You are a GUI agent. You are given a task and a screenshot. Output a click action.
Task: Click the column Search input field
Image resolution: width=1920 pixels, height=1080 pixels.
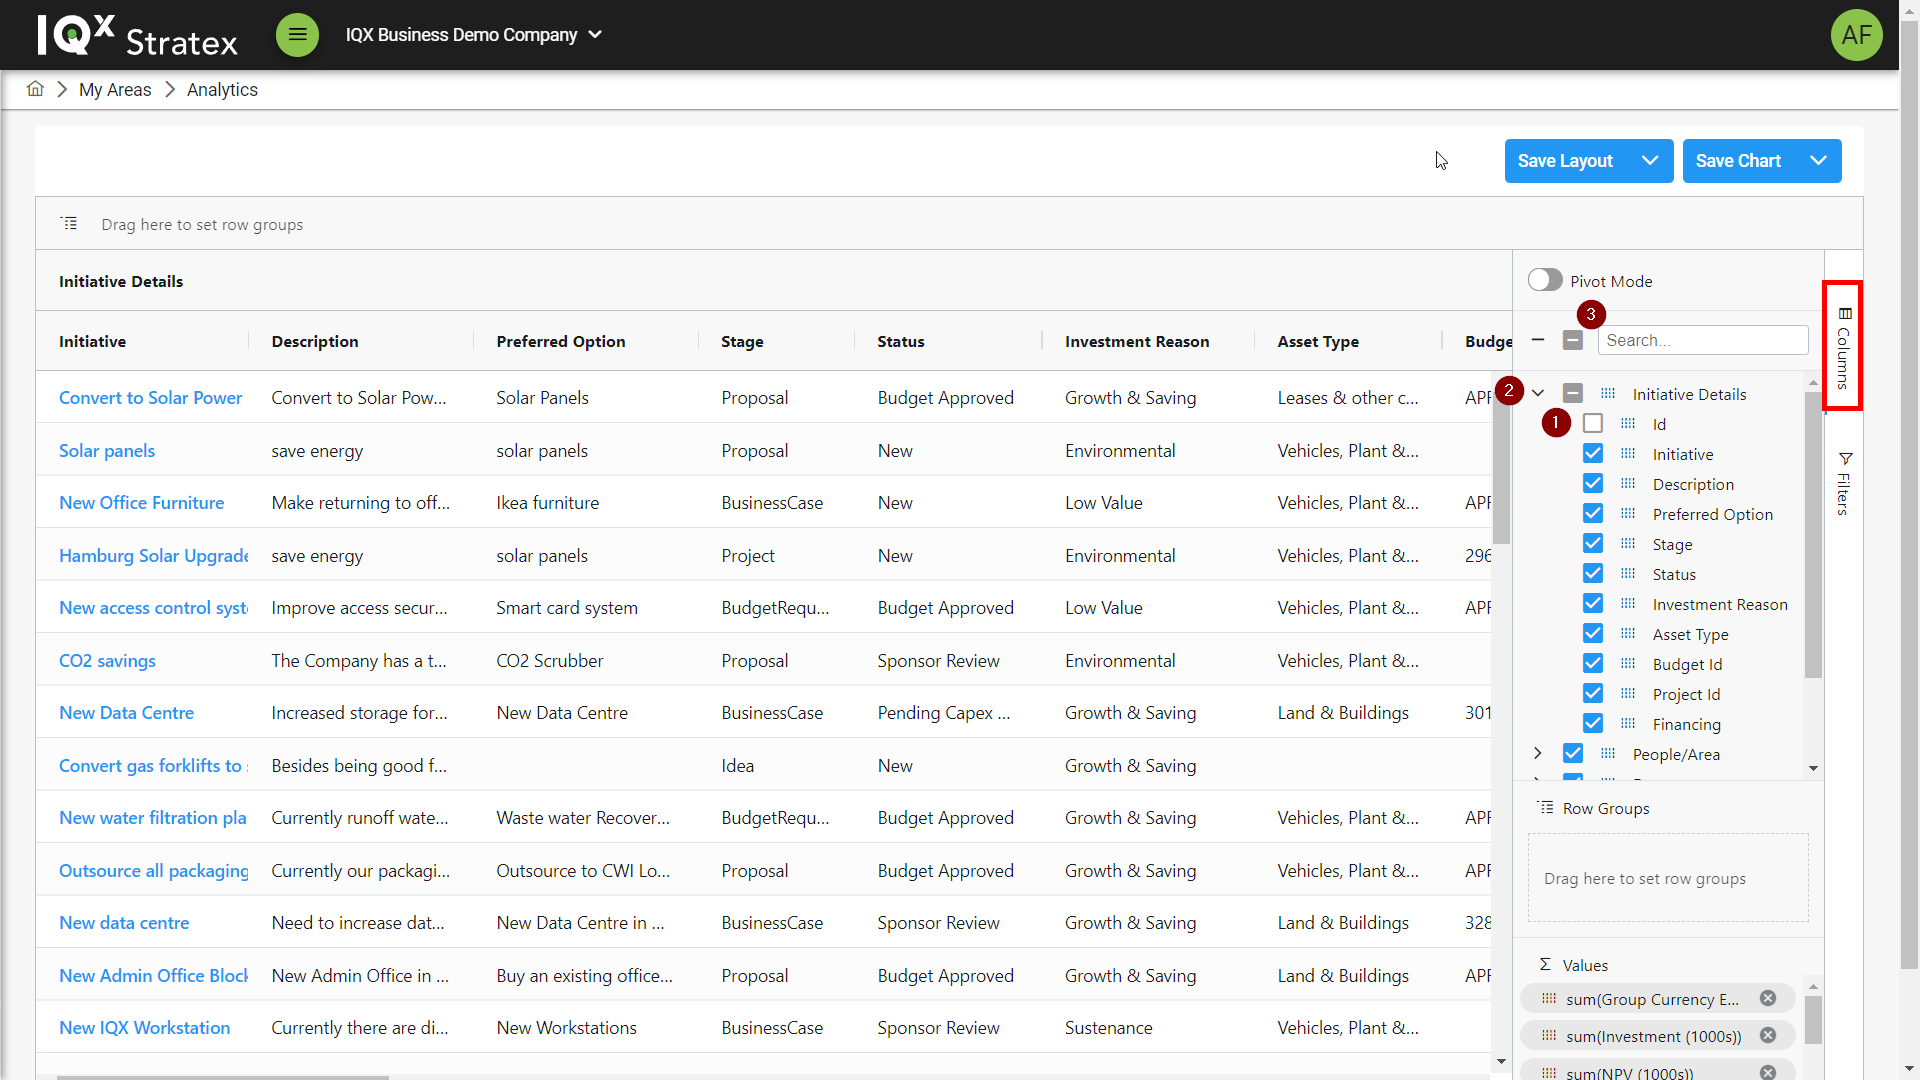[x=1702, y=340]
